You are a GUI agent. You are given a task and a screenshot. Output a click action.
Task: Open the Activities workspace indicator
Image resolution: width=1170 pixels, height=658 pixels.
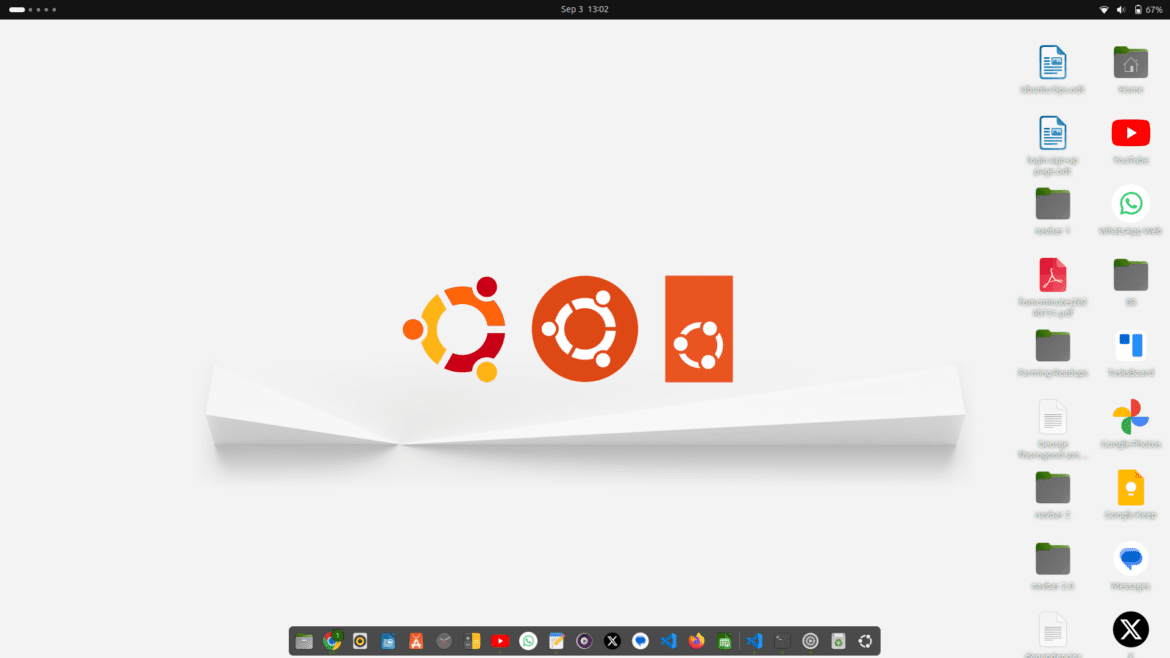[x=32, y=9]
